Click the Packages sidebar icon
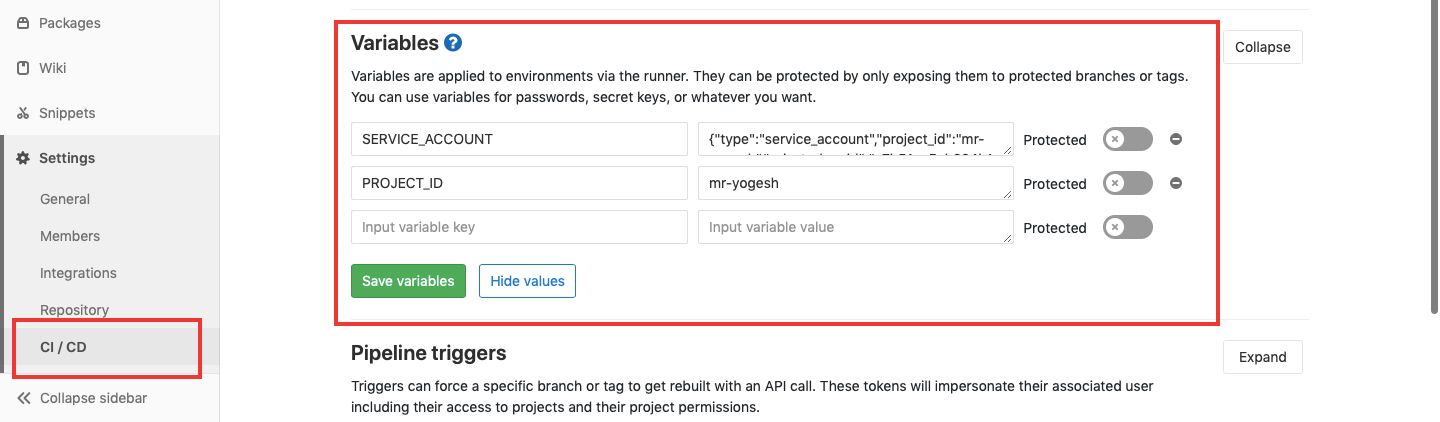This screenshot has width=1440, height=422. point(23,23)
